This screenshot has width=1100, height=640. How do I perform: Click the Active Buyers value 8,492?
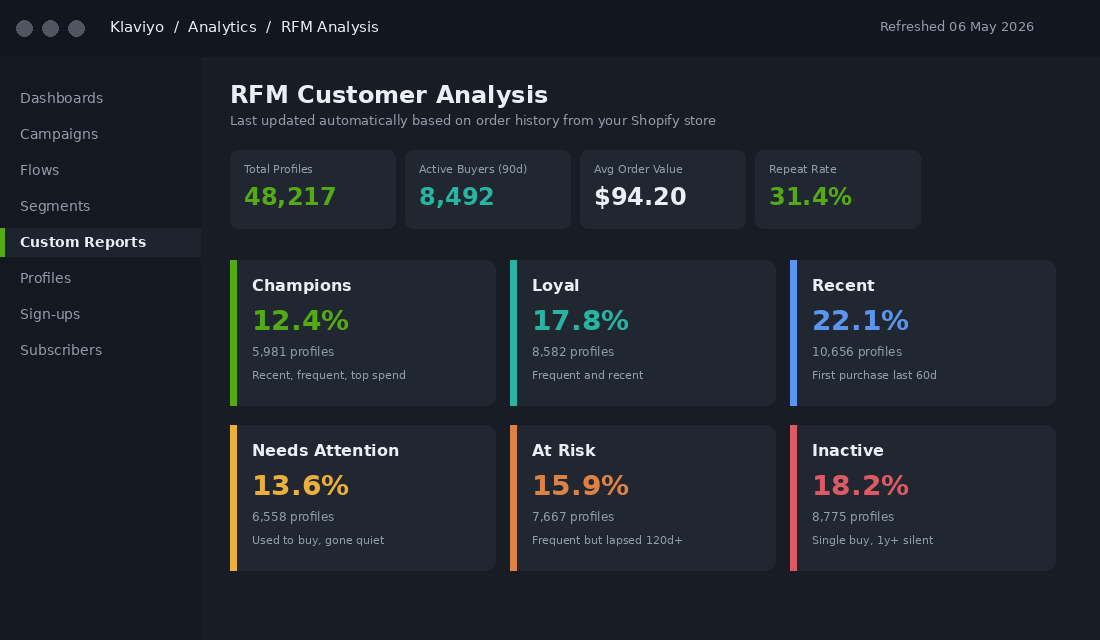pyautogui.click(x=457, y=197)
